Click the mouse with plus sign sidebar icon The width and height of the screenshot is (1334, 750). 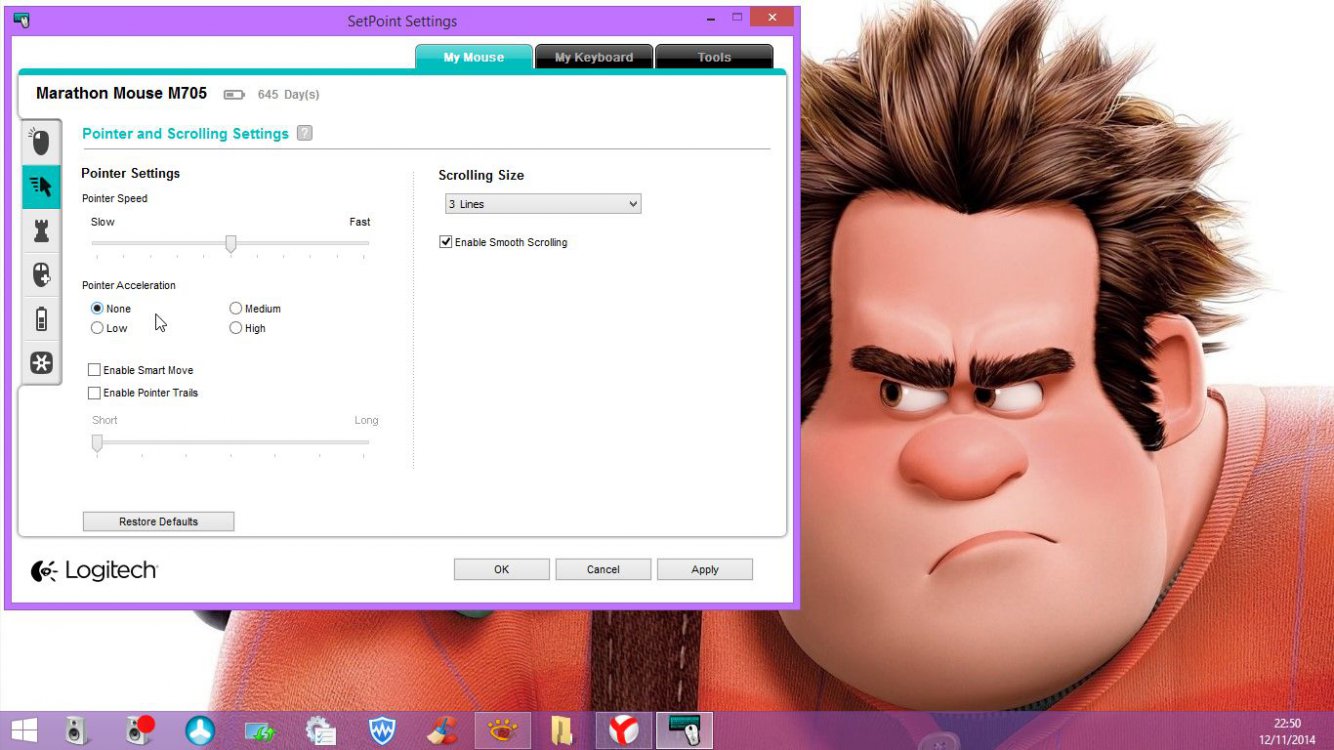(x=40, y=274)
